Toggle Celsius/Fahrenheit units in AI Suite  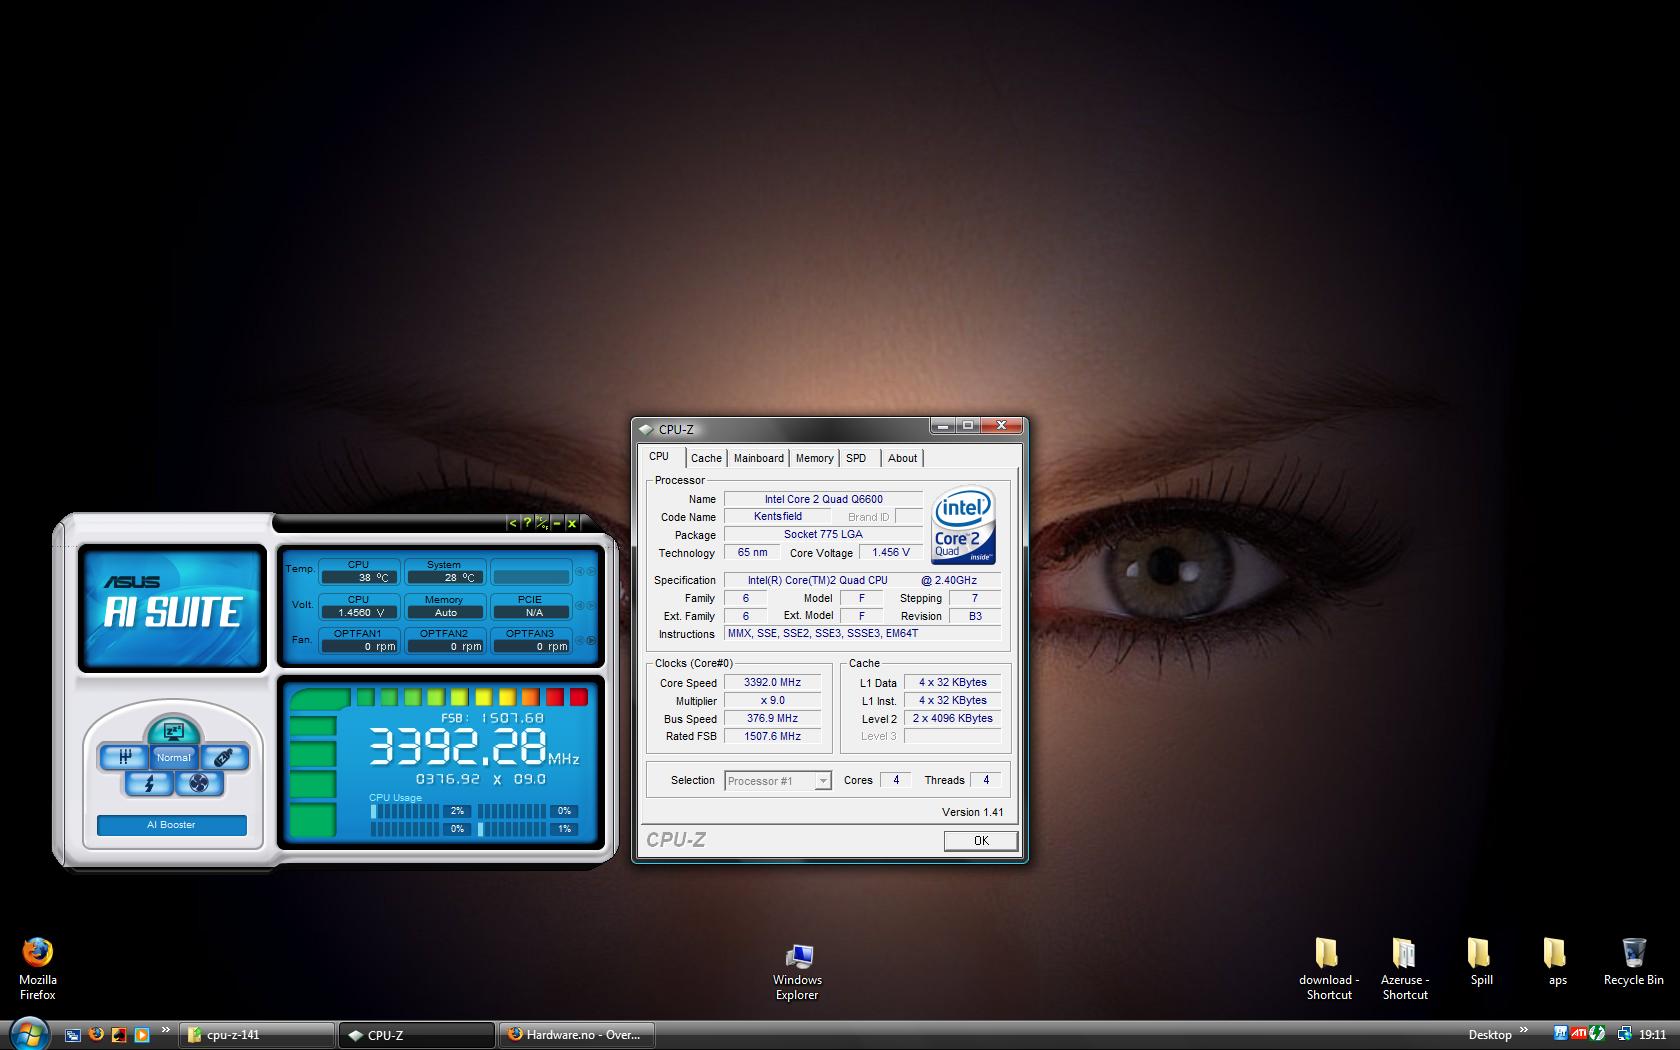click(541, 523)
